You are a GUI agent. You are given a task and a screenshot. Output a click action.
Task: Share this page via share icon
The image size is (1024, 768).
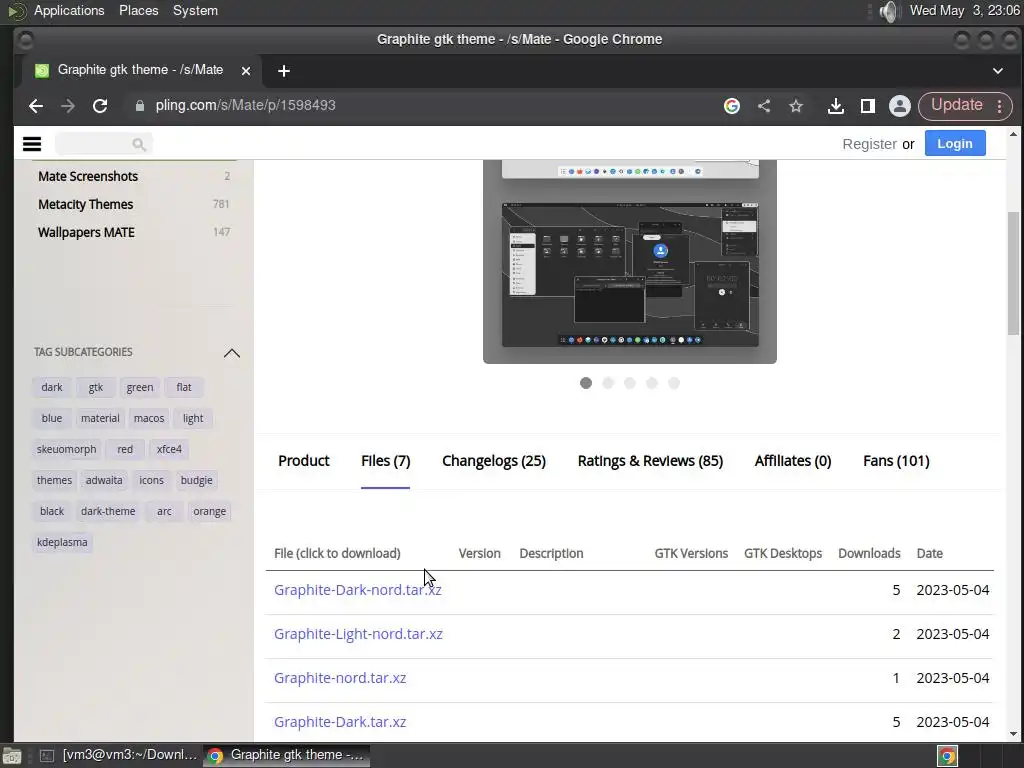[x=764, y=106]
